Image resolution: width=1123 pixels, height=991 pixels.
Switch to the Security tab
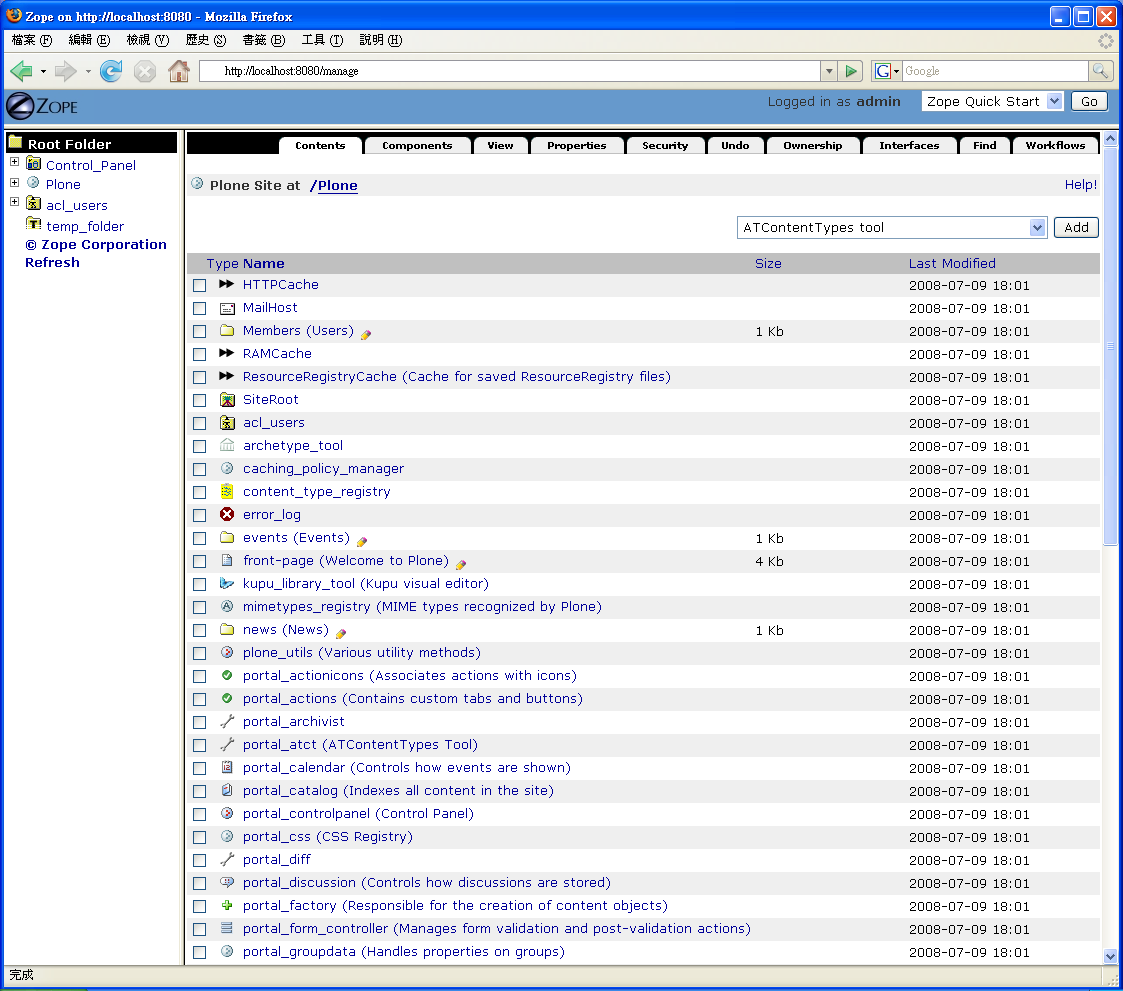pos(665,145)
